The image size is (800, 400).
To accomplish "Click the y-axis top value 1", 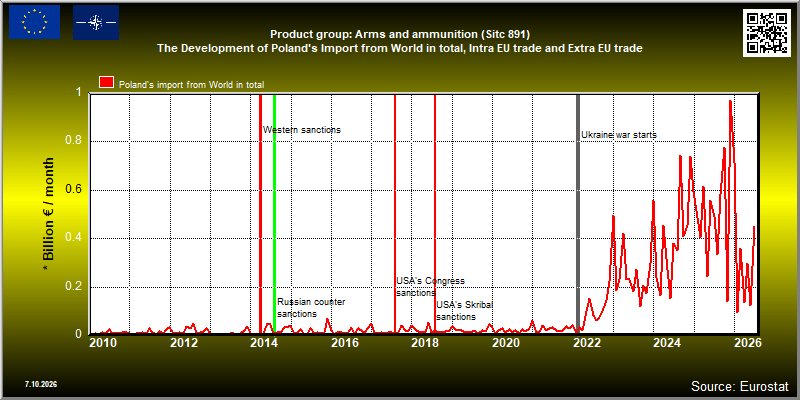I will pyautogui.click(x=79, y=93).
